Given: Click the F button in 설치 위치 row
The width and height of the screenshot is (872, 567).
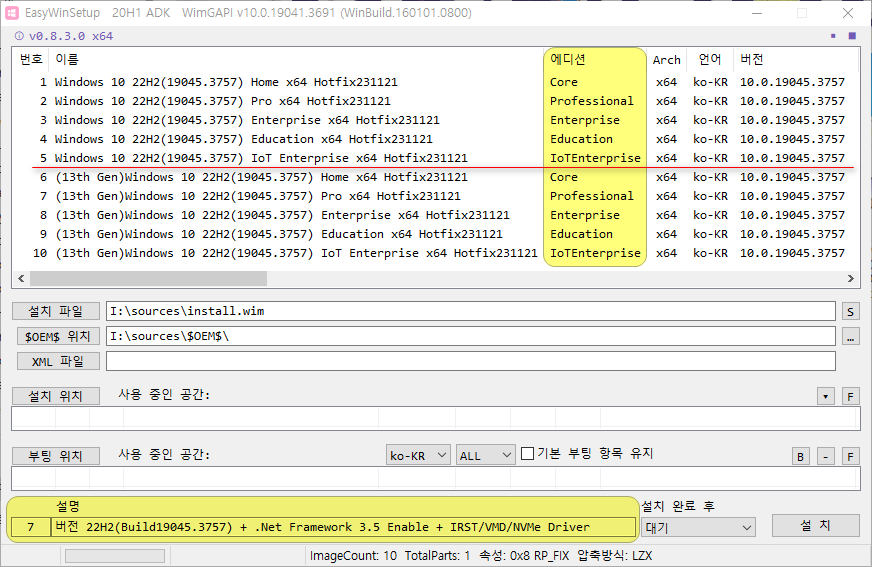Looking at the screenshot, I should [x=850, y=396].
